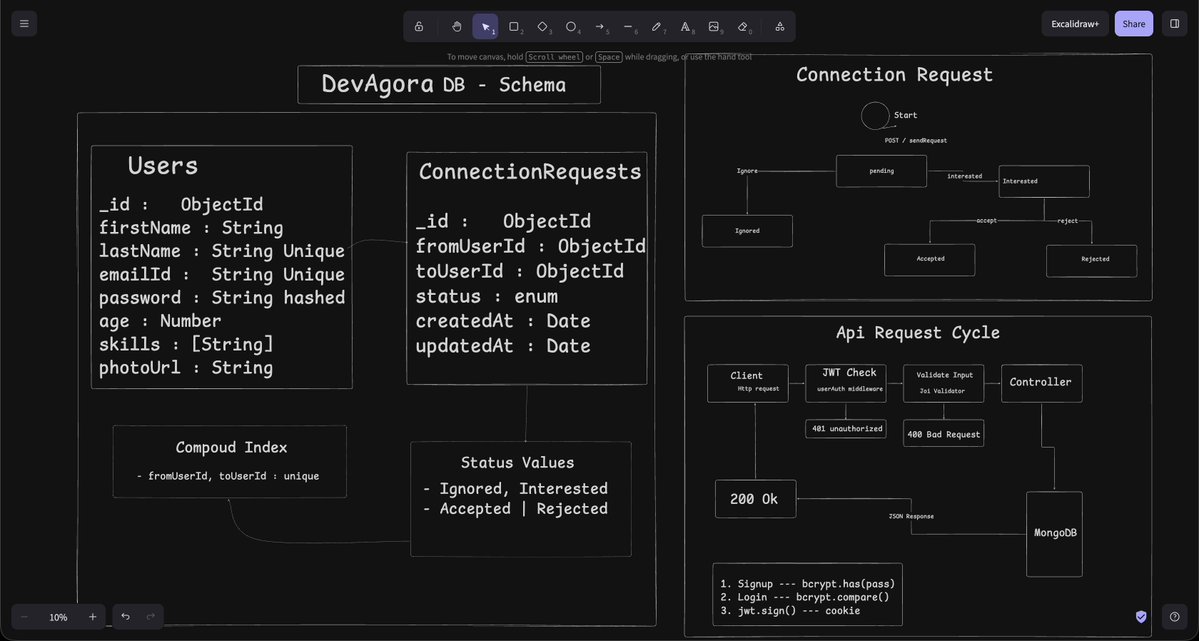Click the 'JSON Response' arrow label
The width and height of the screenshot is (1199, 641).
click(x=911, y=516)
